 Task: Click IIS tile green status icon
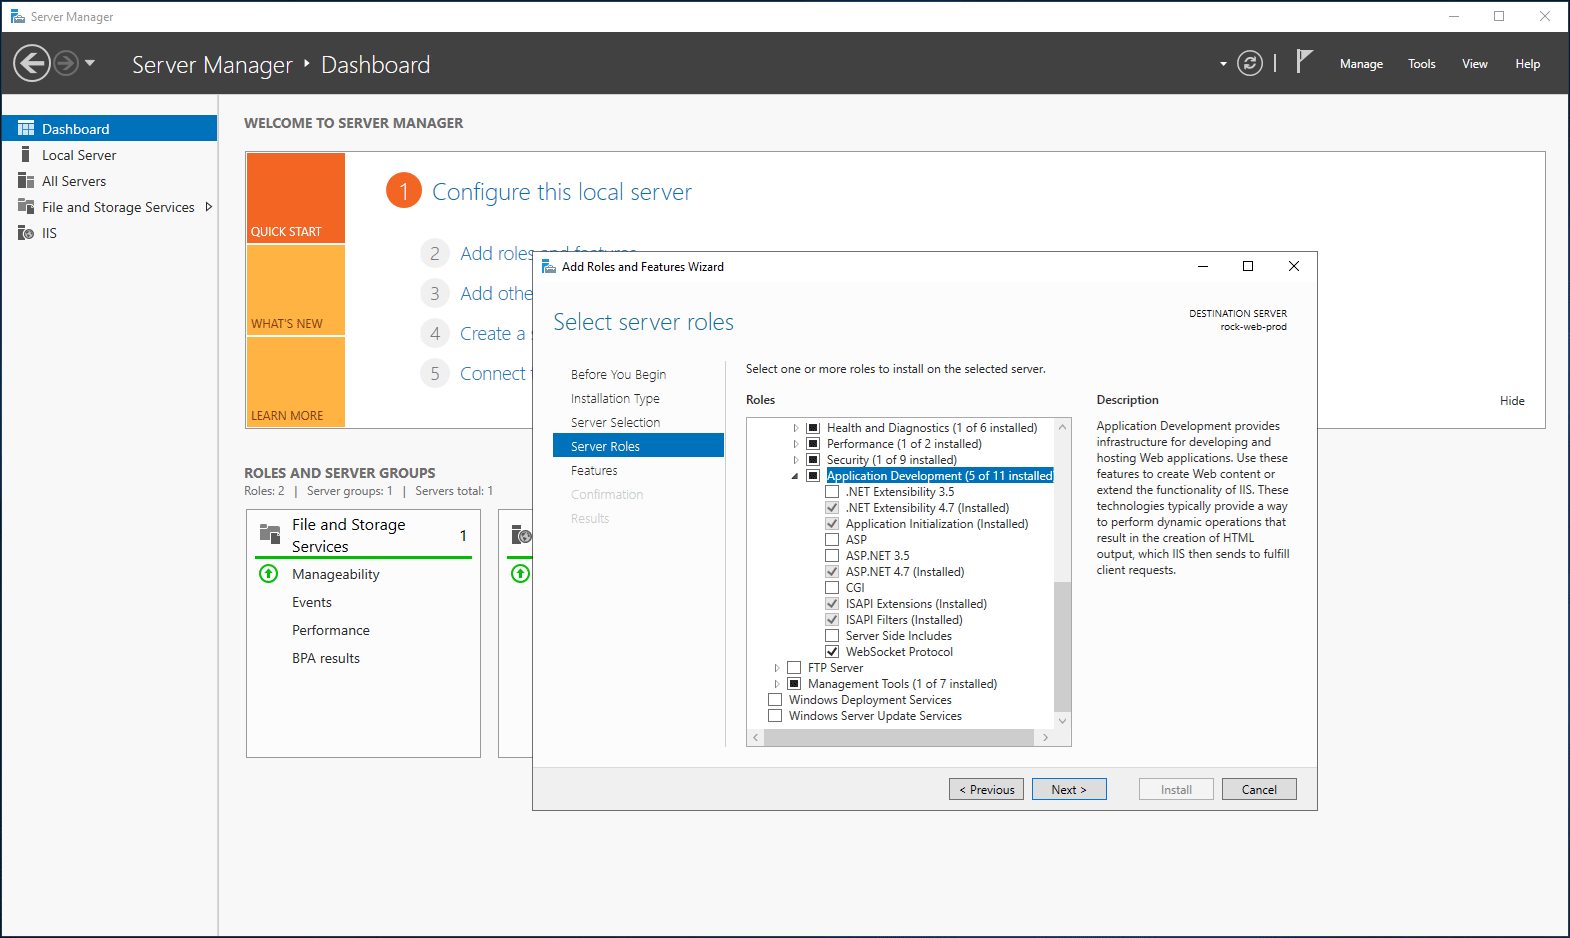click(x=520, y=574)
